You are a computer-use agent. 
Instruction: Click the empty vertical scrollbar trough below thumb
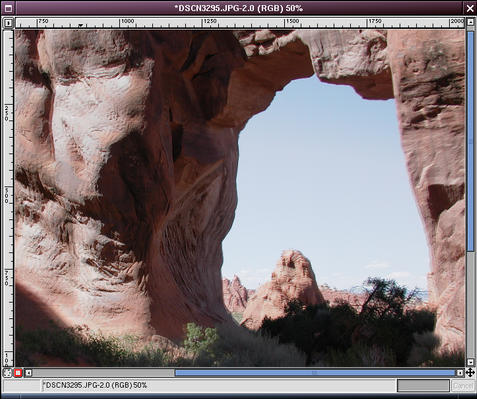(x=470, y=305)
